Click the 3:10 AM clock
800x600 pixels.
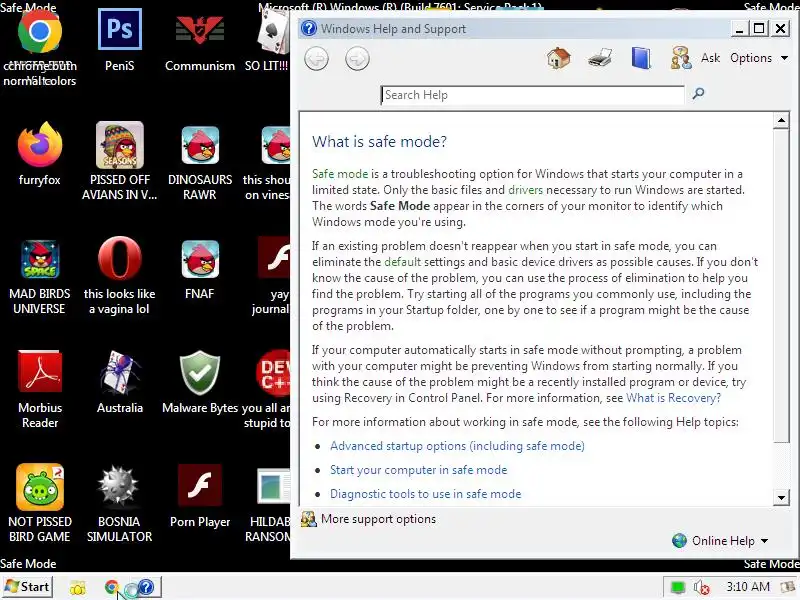(x=747, y=587)
